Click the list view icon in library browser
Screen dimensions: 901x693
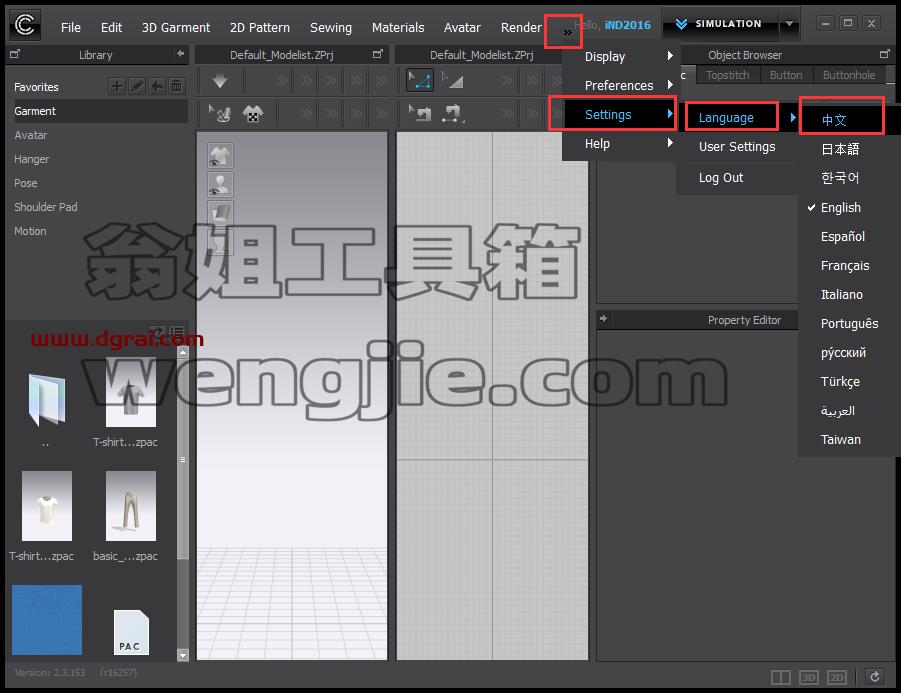(176, 332)
